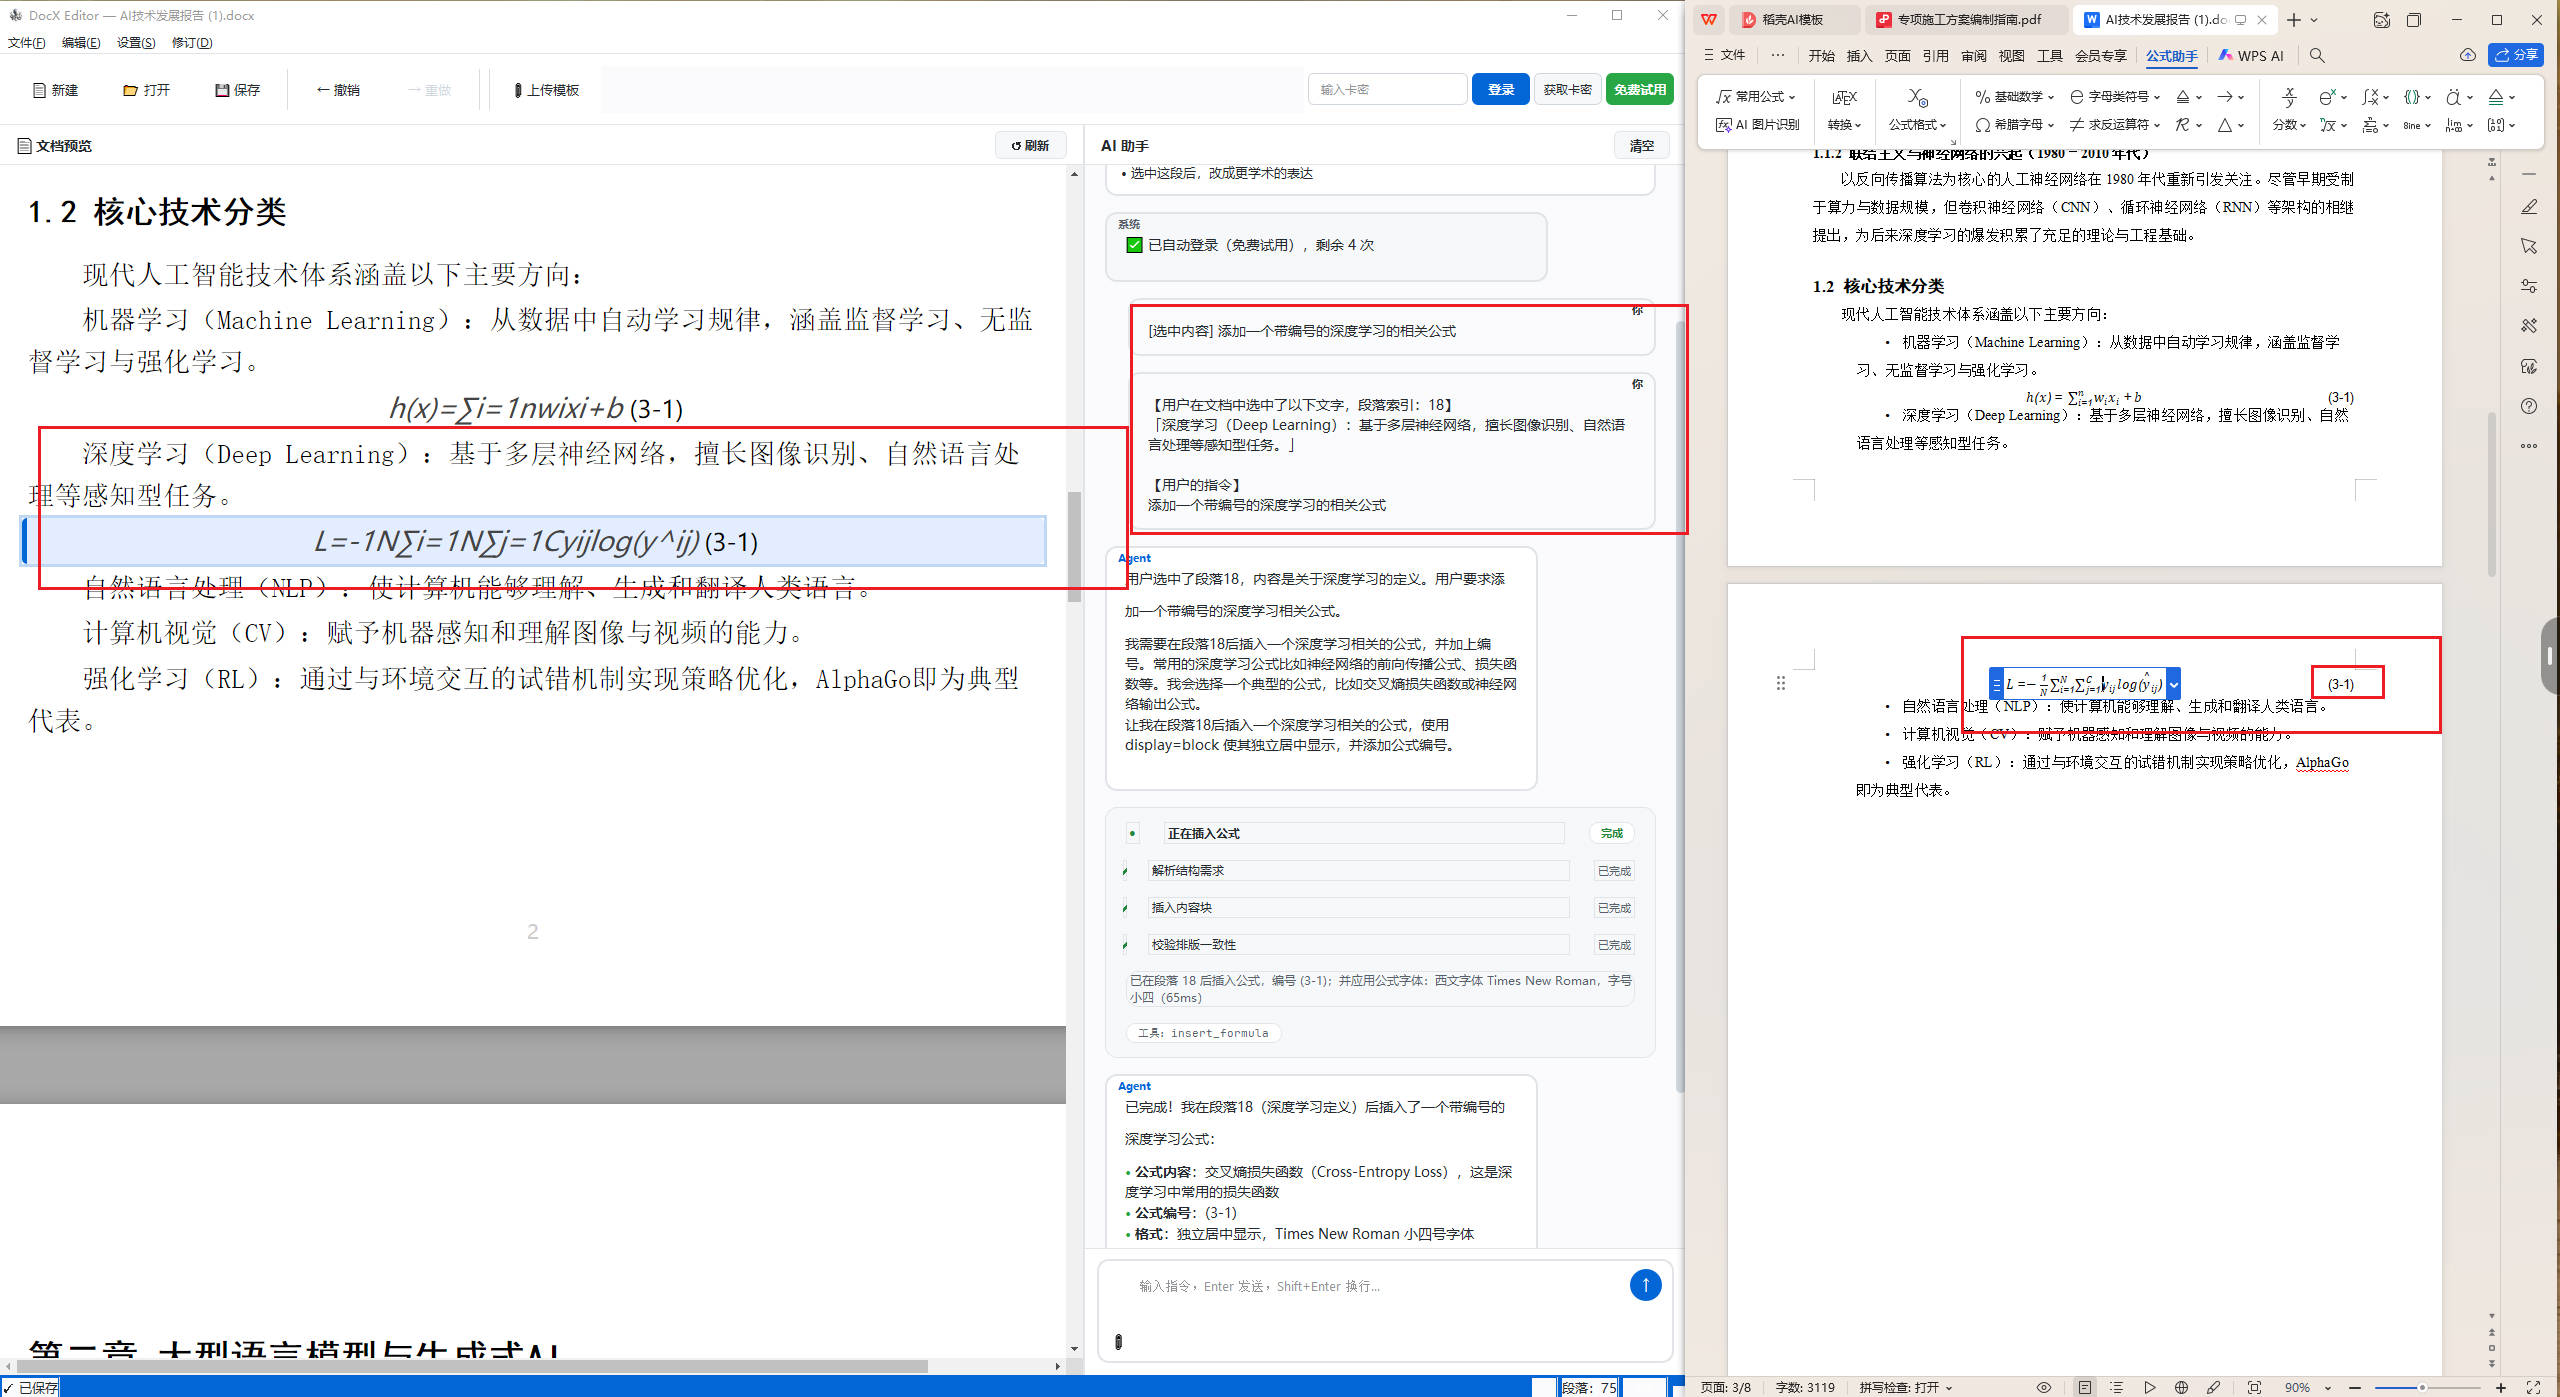
Task: Send the AI instruction with arrow button
Action: 1645,1285
